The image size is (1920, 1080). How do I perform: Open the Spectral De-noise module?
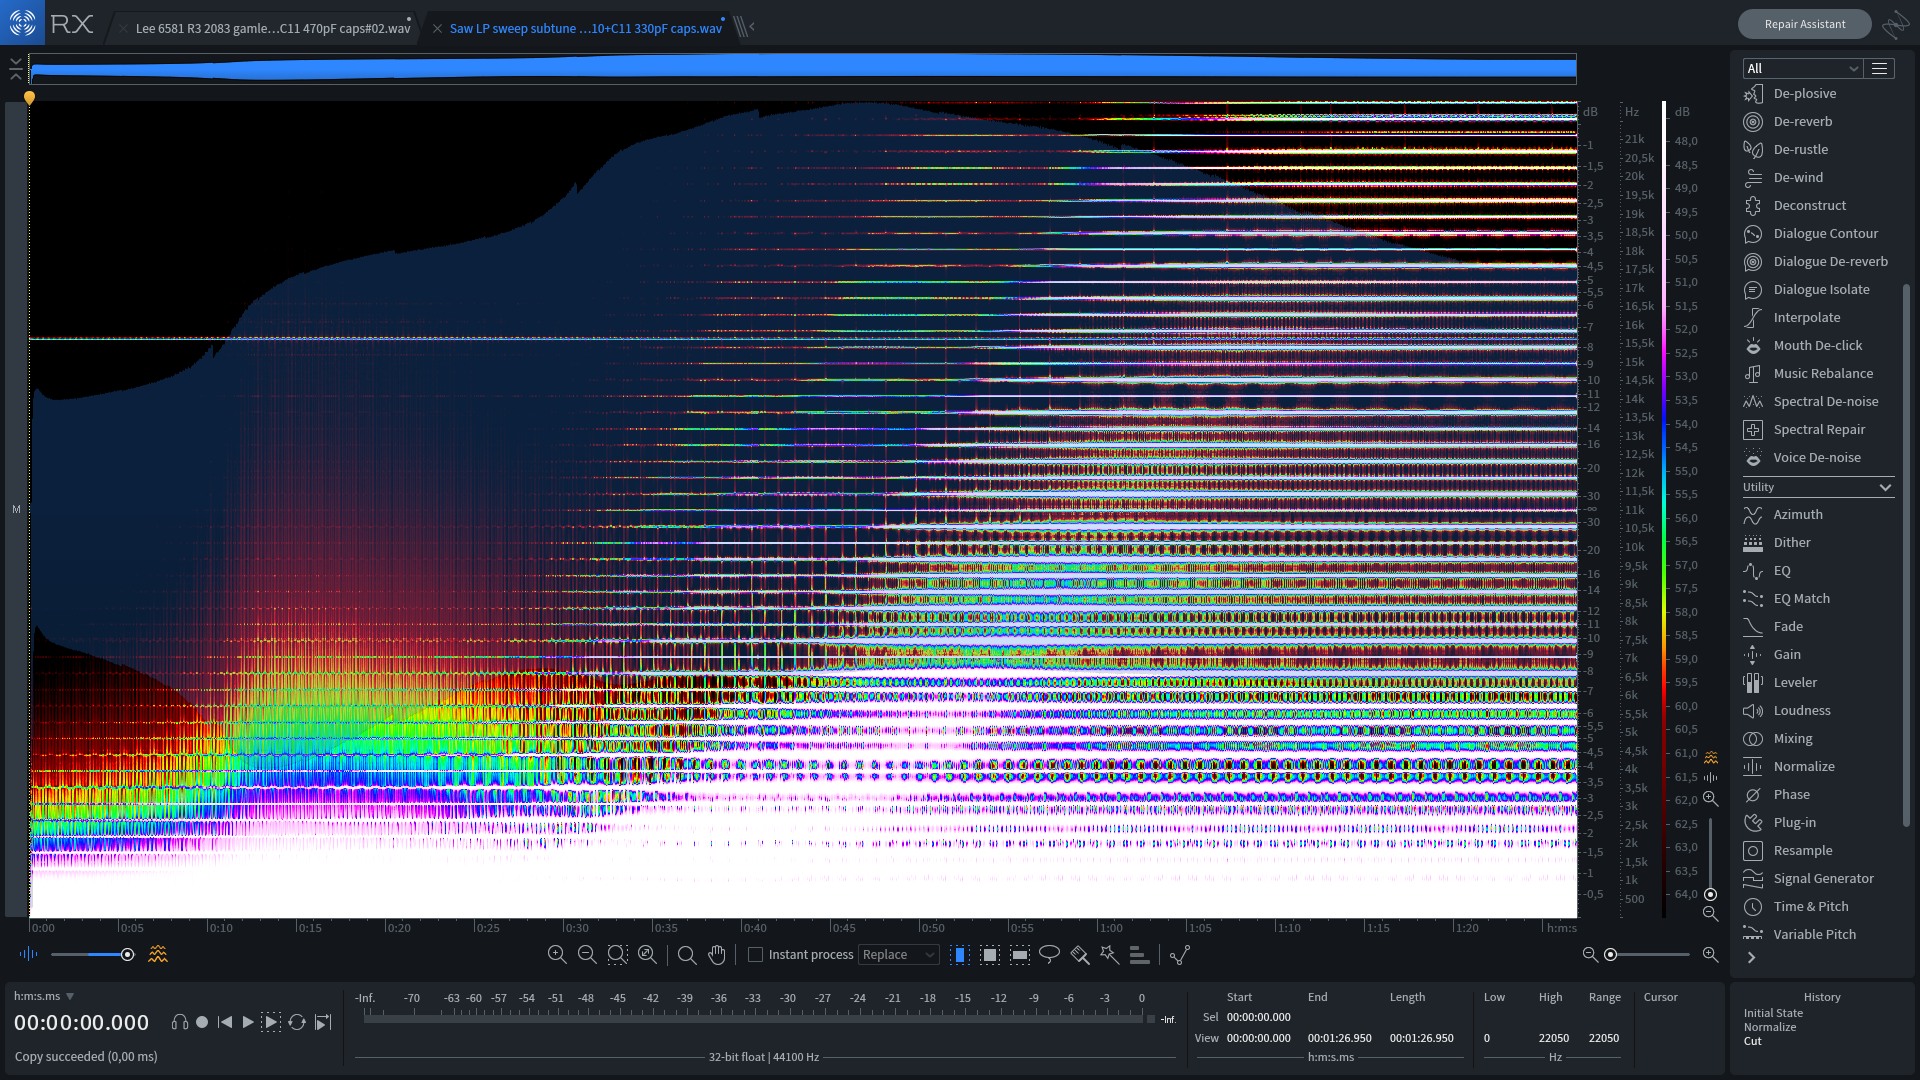click(1822, 401)
